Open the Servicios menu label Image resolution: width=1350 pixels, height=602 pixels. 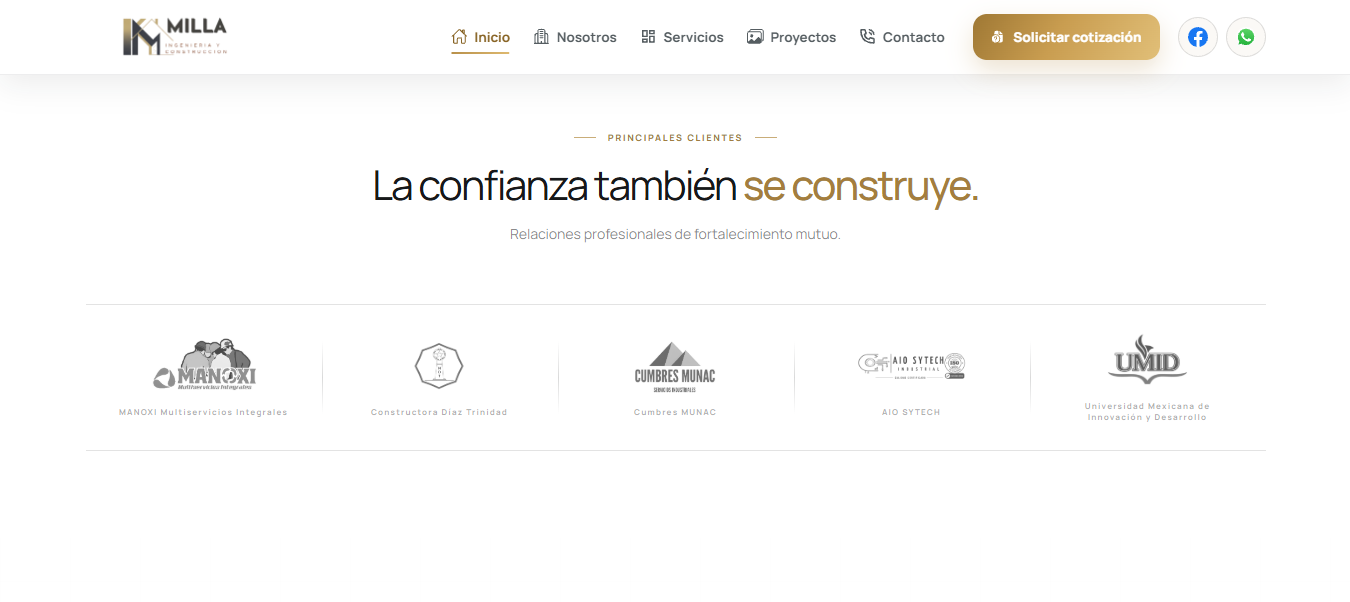[x=693, y=37]
